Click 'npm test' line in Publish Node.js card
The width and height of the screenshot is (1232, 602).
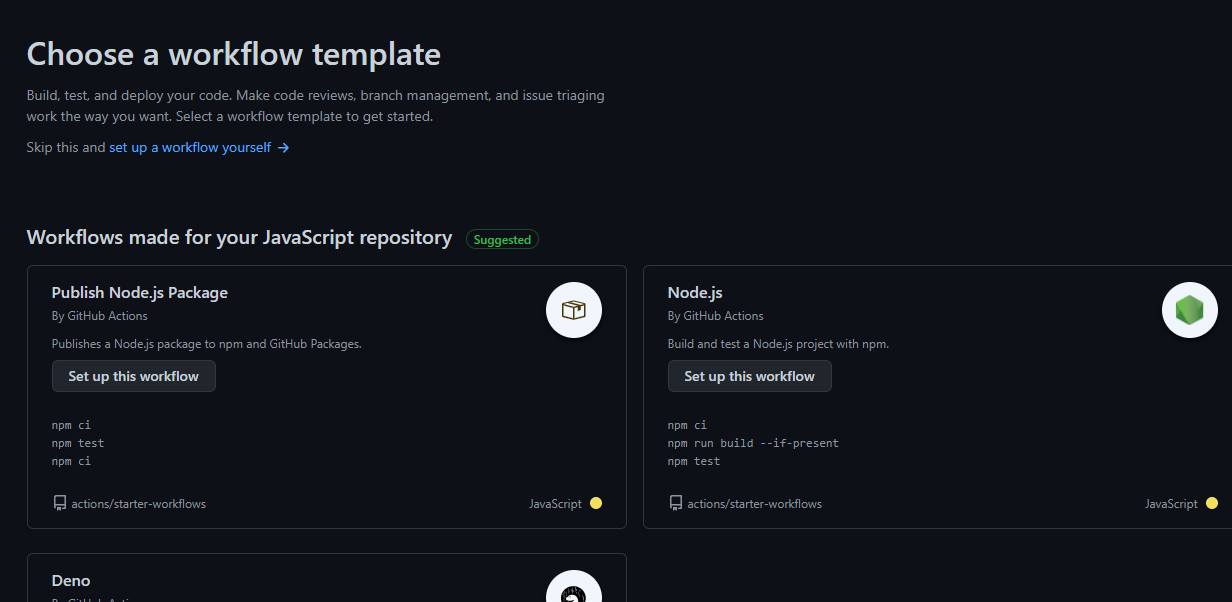pyautogui.click(x=78, y=443)
